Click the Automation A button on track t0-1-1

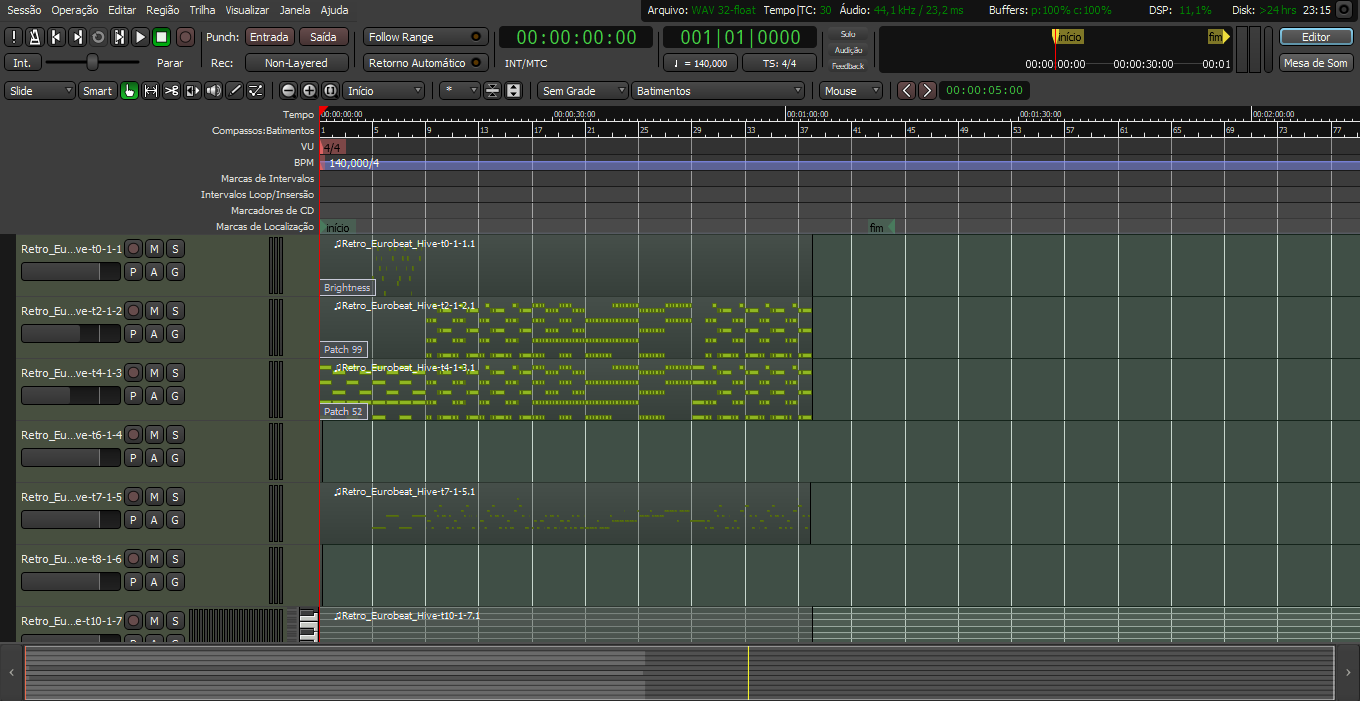(154, 272)
